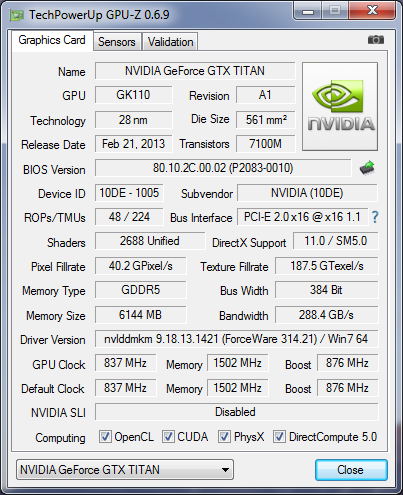
Task: Toggle the DirectCompute 5.0 checkbox
Action: click(x=279, y=436)
